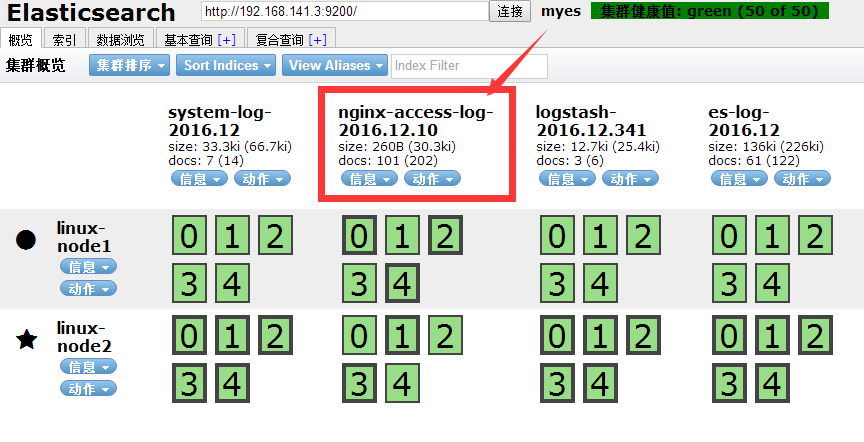Click the 连接 connect button

(x=510, y=11)
